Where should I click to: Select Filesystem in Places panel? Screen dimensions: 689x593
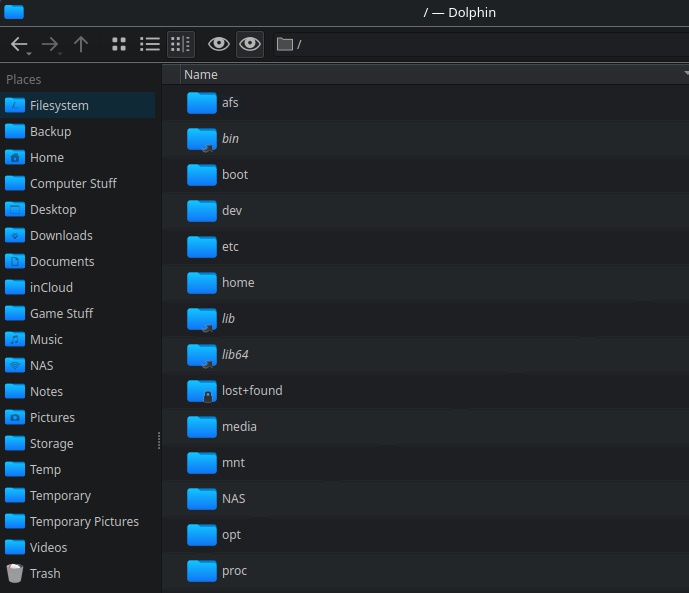pyautogui.click(x=78, y=105)
